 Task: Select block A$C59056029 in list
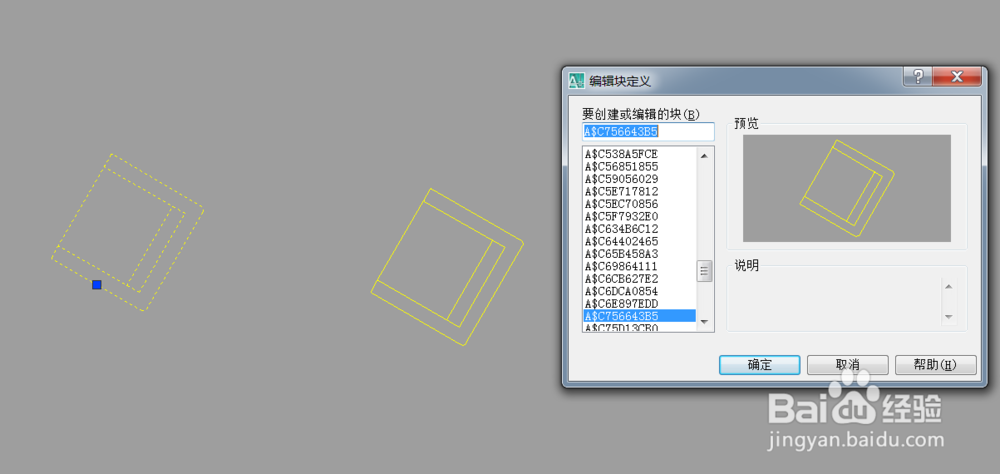(x=621, y=179)
